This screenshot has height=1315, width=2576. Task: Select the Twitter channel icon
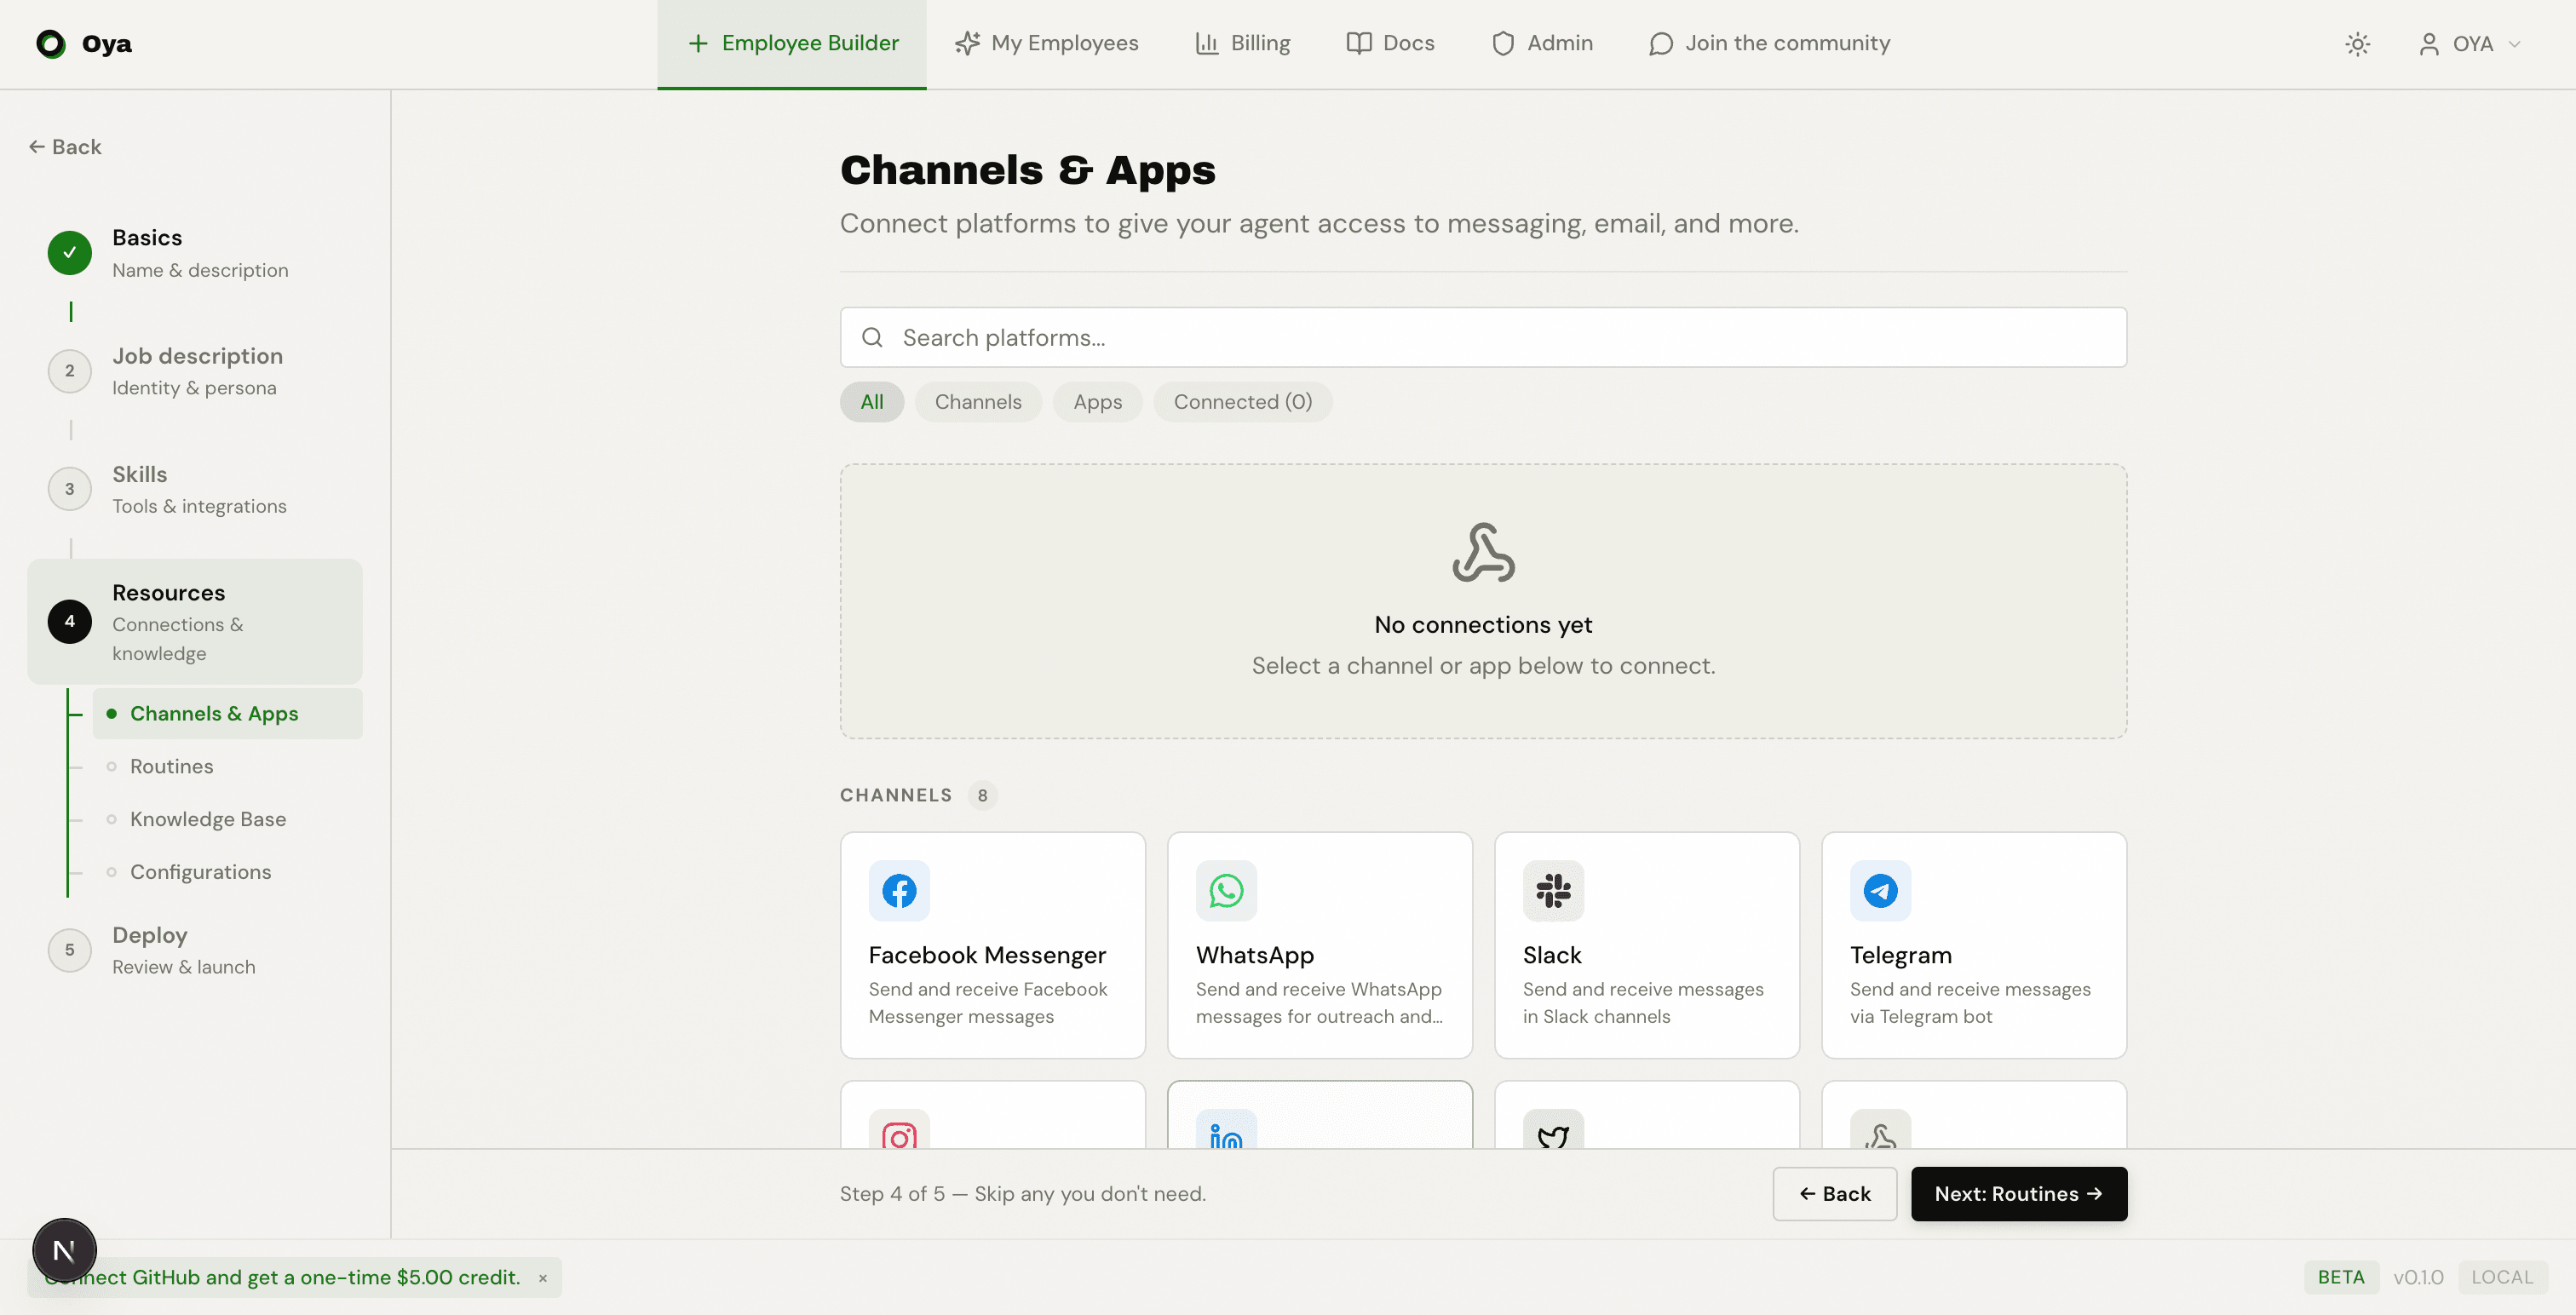pyautogui.click(x=1552, y=1137)
